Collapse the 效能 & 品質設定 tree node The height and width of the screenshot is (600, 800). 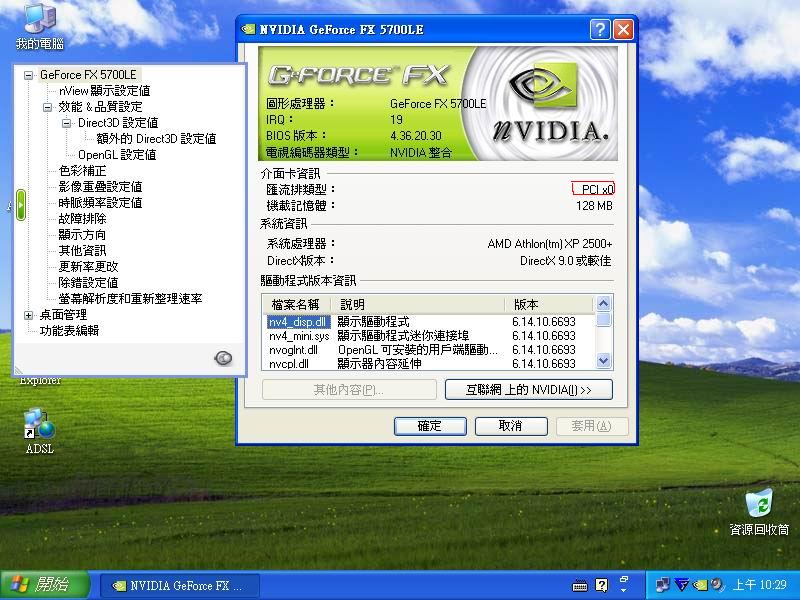click(47, 107)
